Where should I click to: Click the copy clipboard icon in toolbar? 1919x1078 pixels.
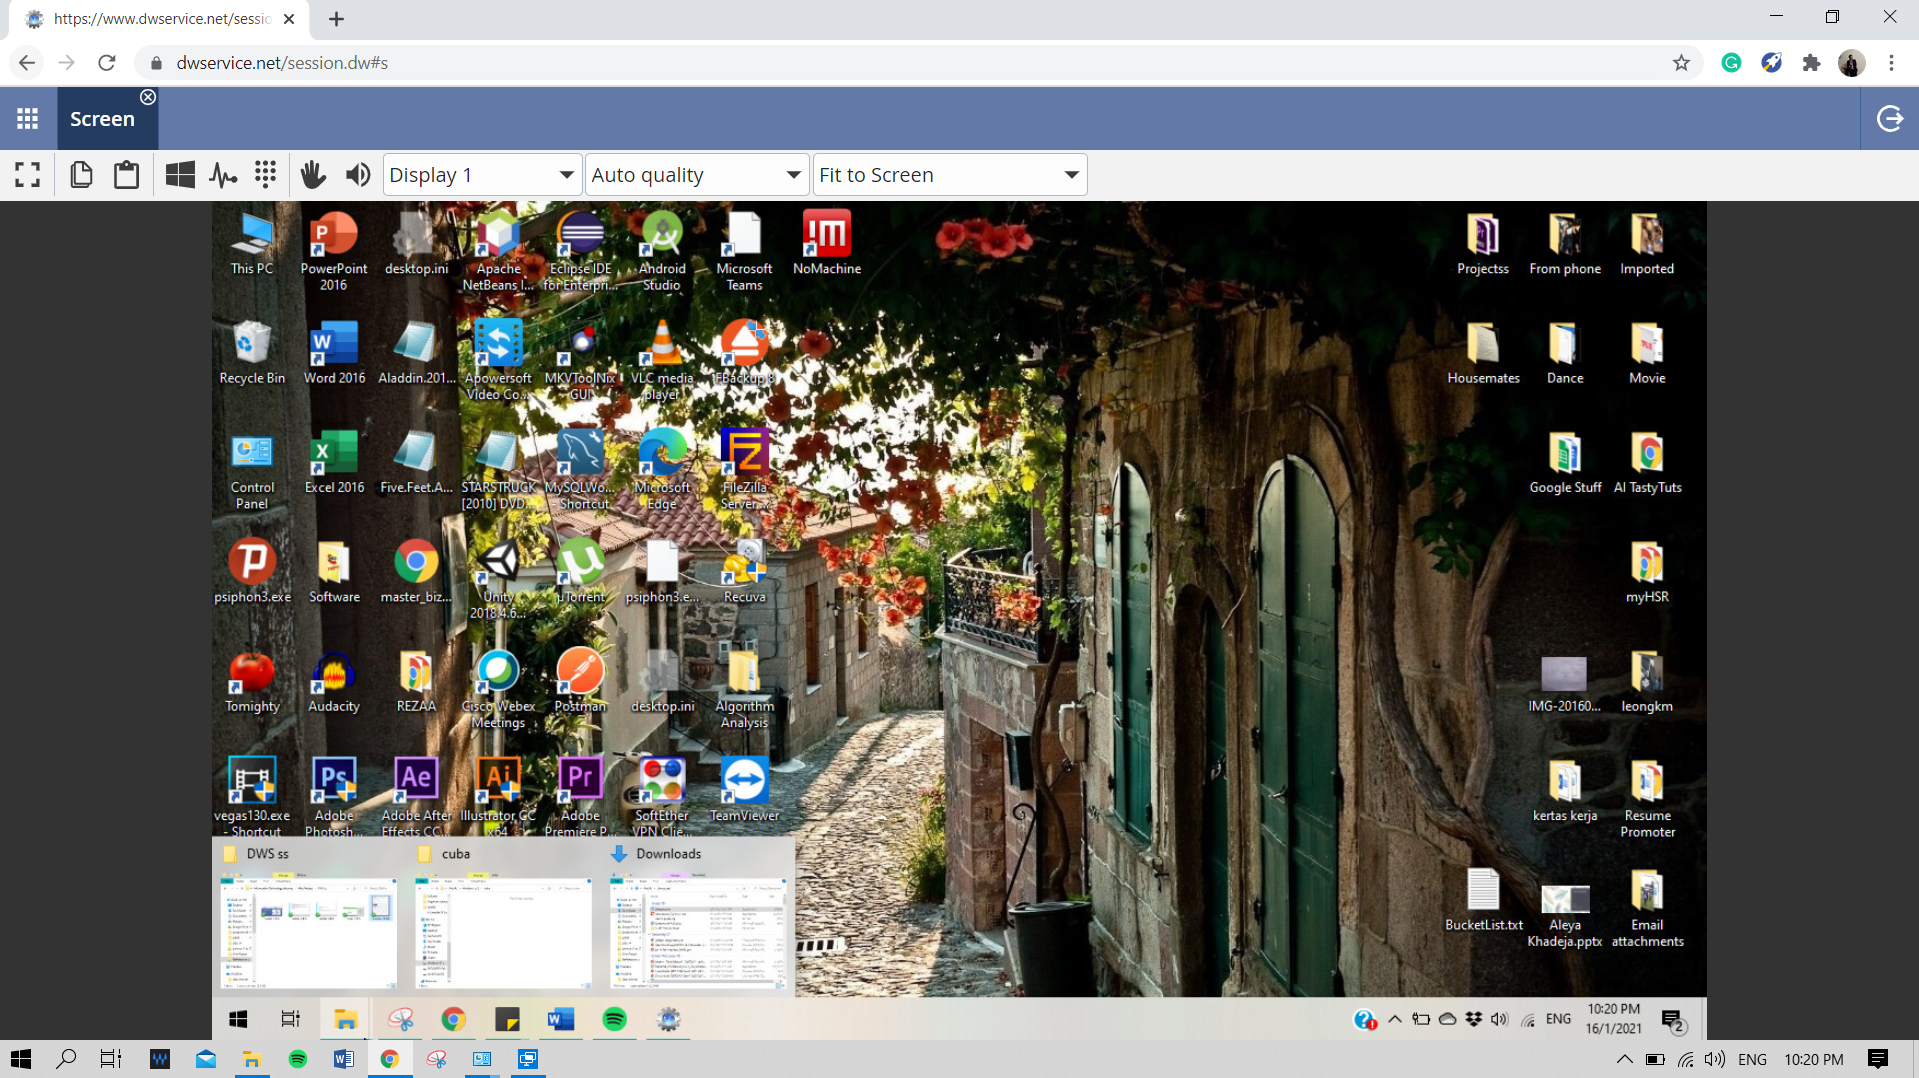click(x=81, y=175)
